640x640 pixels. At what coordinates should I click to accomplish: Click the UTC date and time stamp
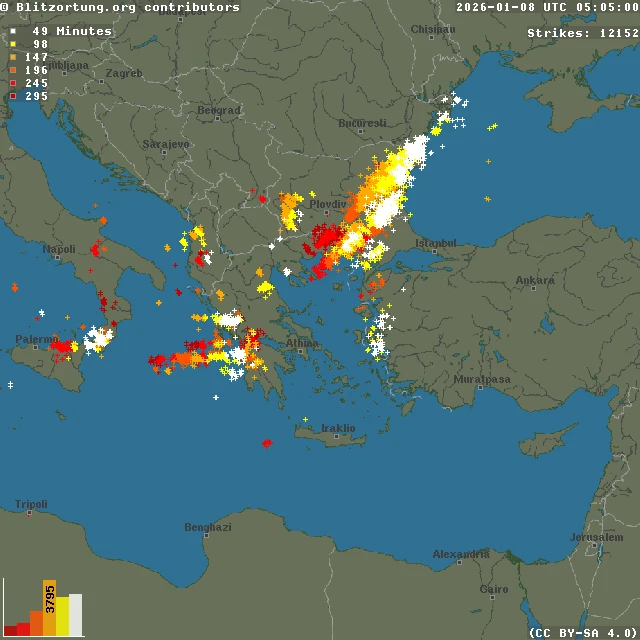547,7
